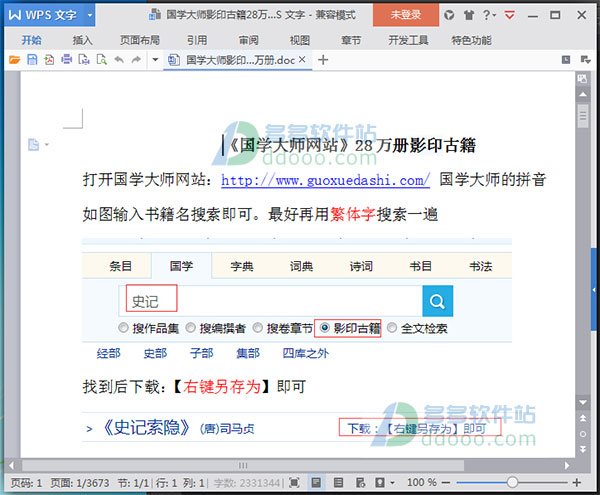Open the WPS 文字 application menu arrow
This screenshot has width=600, height=495.
[x=90, y=15]
